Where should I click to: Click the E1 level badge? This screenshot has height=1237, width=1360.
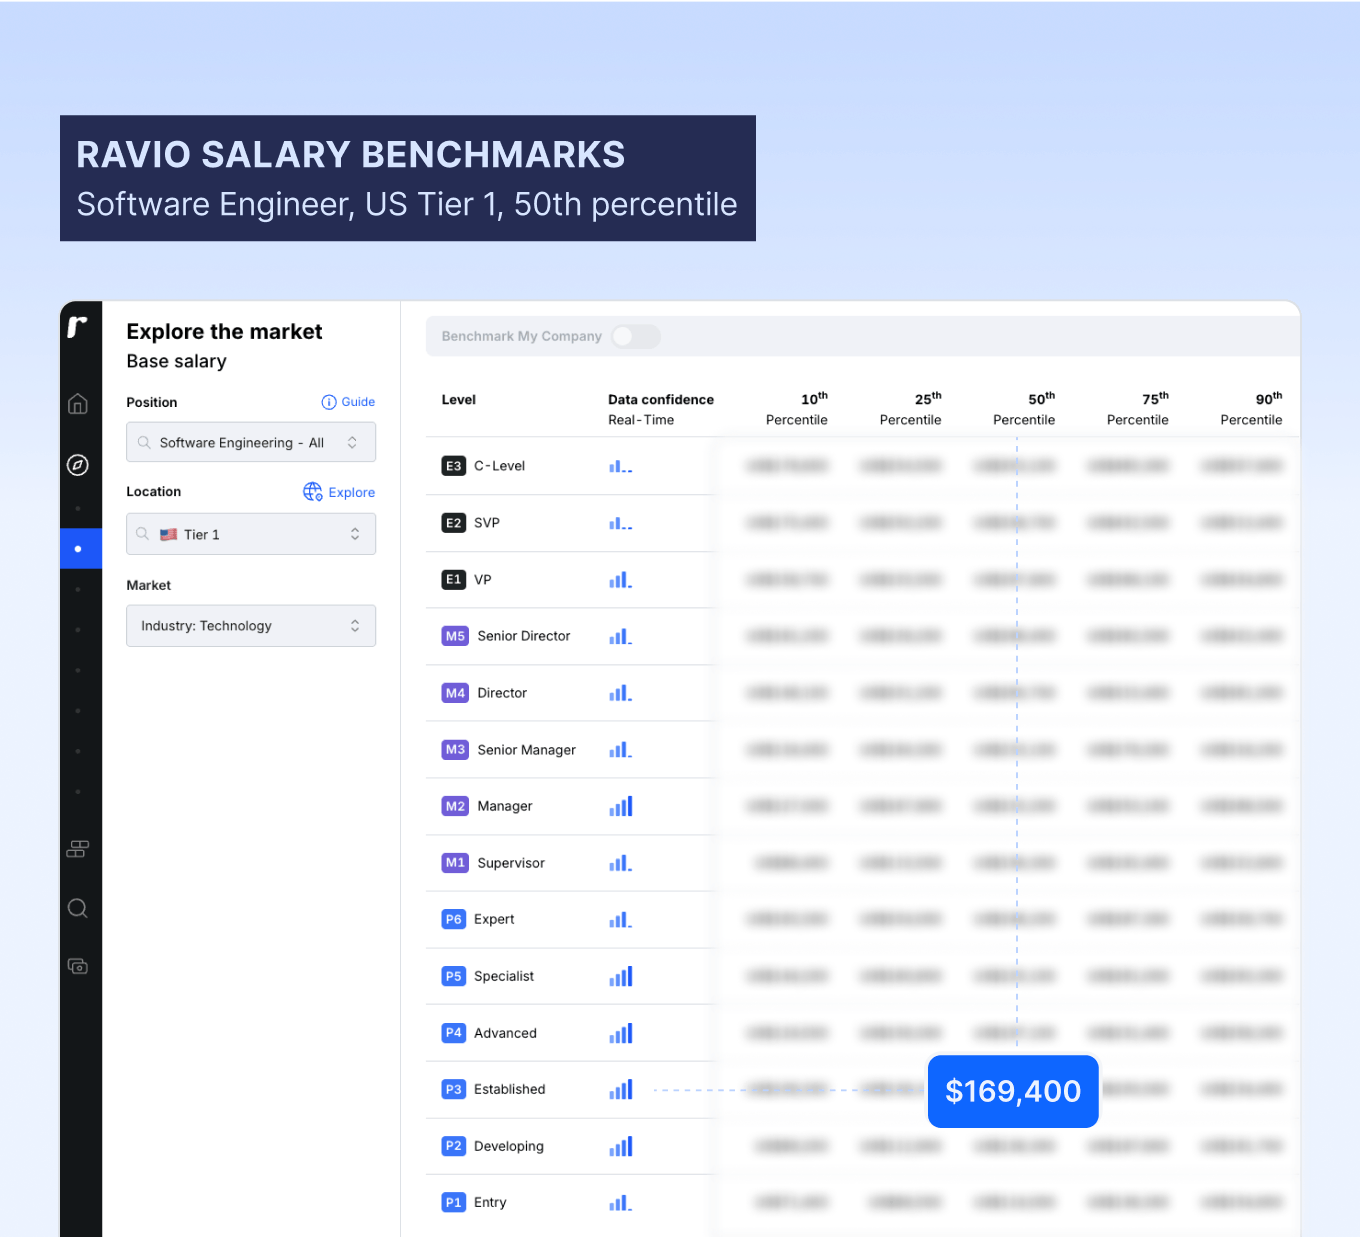pos(454,580)
